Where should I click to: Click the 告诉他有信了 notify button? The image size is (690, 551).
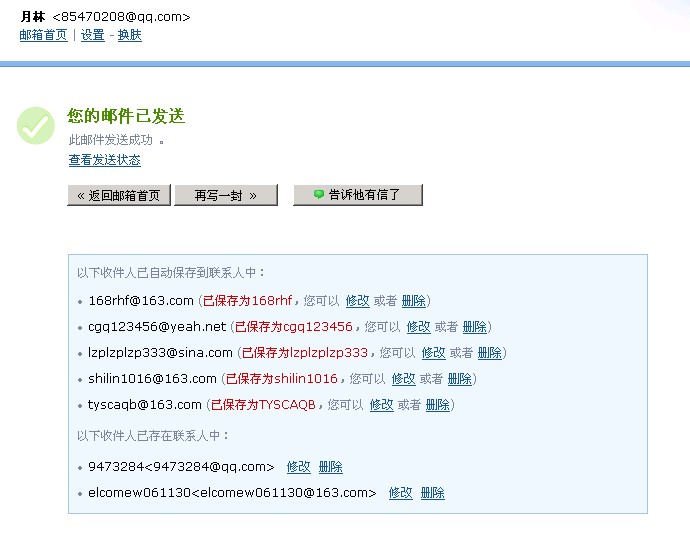tap(358, 195)
